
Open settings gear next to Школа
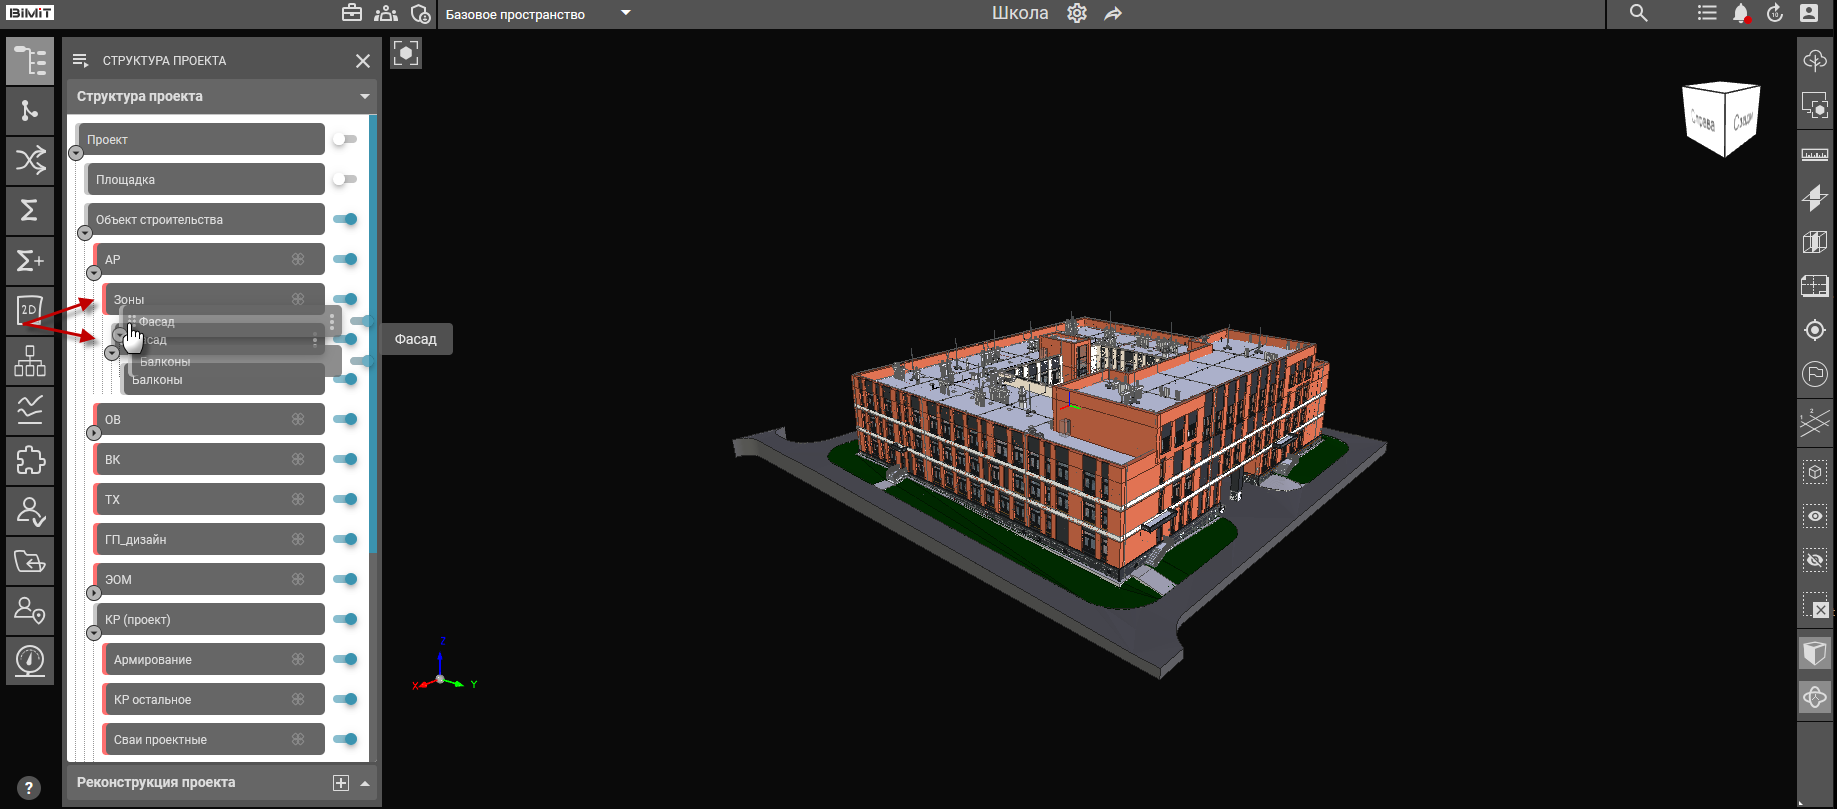pyautogui.click(x=1077, y=14)
